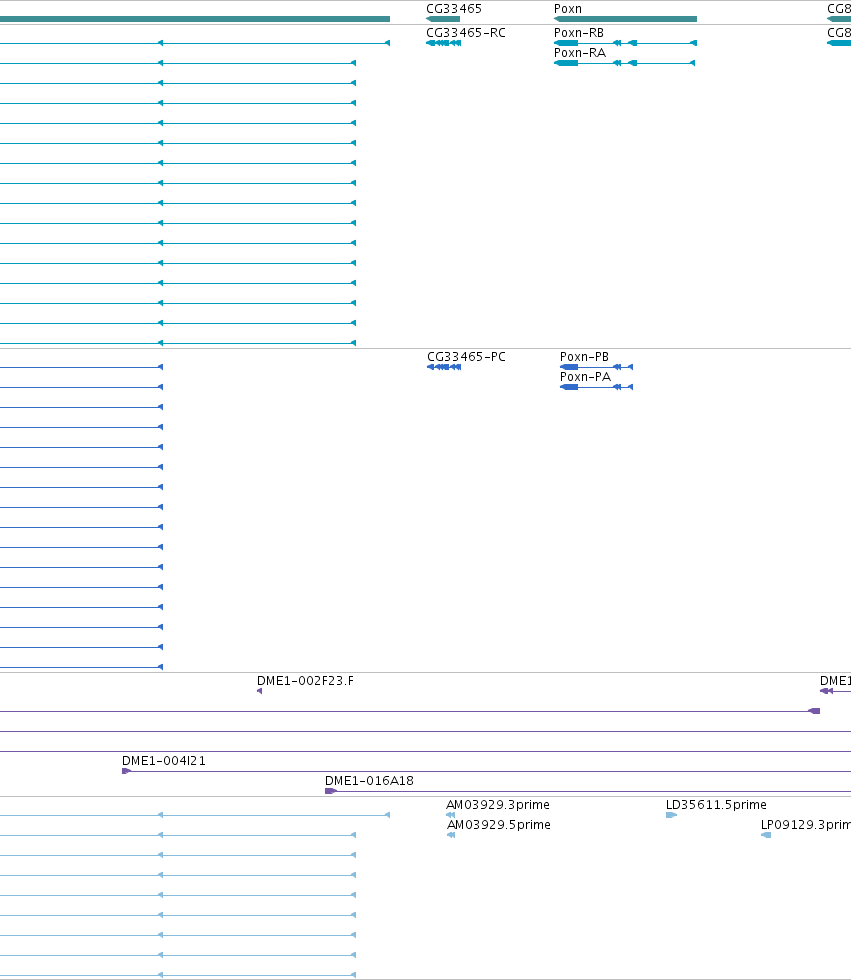Click the Poxn-RB transcript label

(x=579, y=32)
